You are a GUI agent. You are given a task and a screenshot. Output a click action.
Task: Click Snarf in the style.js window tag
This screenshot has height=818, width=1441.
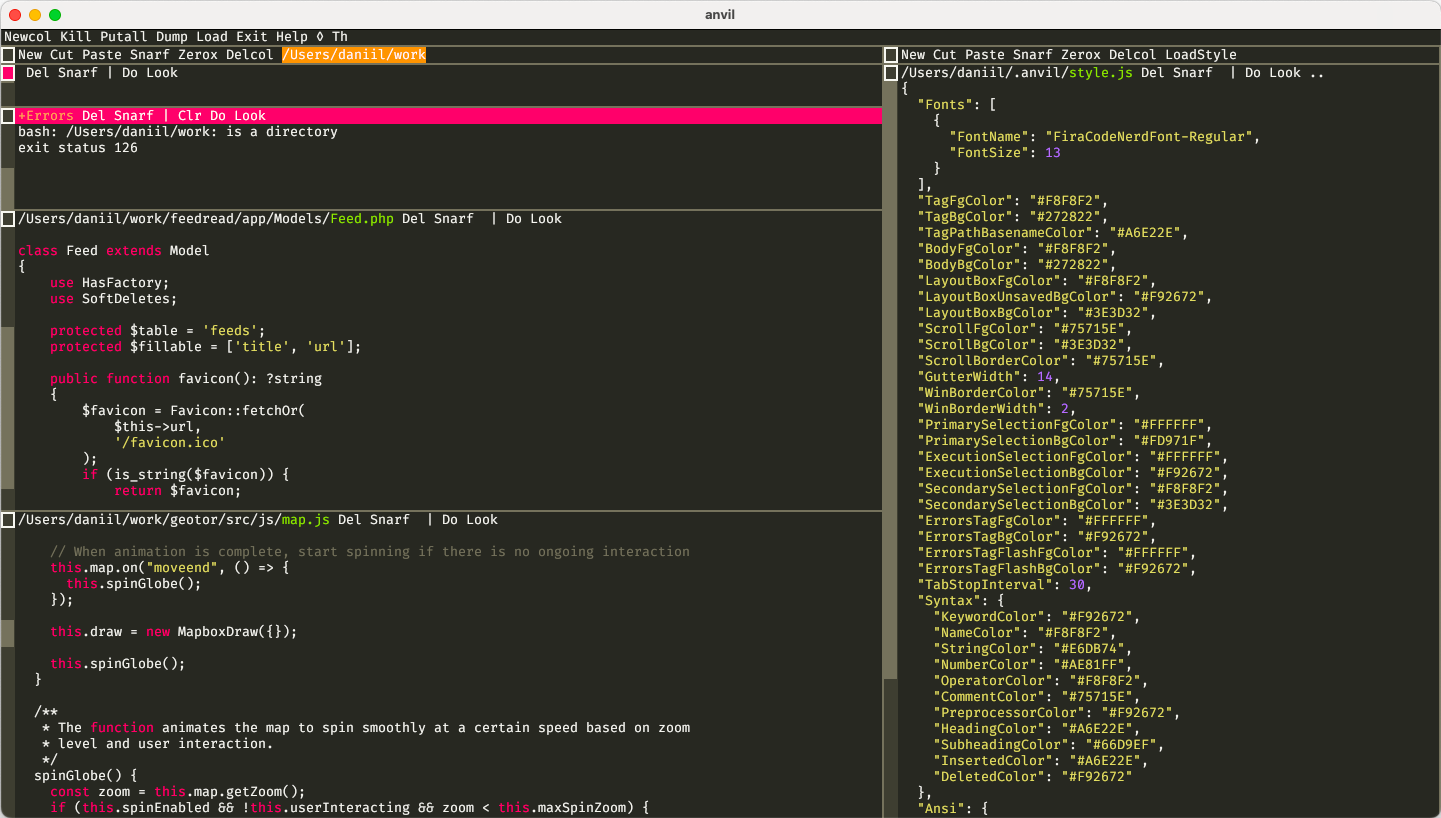[1192, 73]
